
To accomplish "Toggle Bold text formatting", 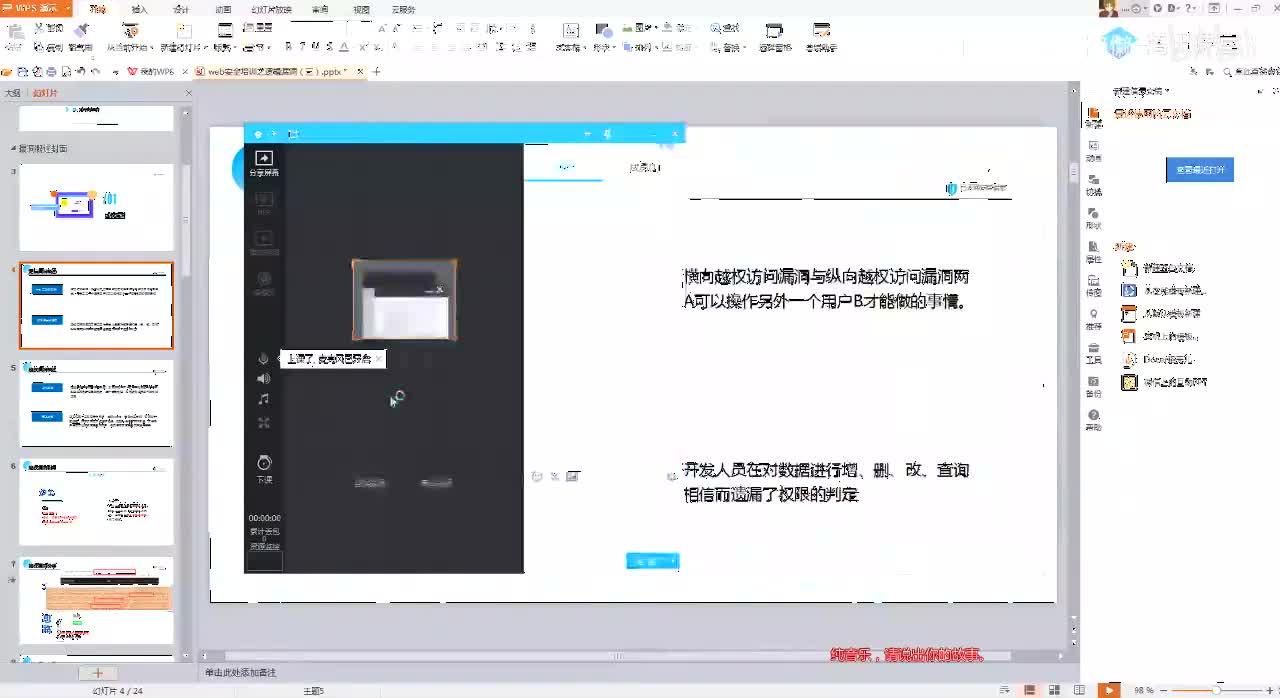I will coord(288,47).
